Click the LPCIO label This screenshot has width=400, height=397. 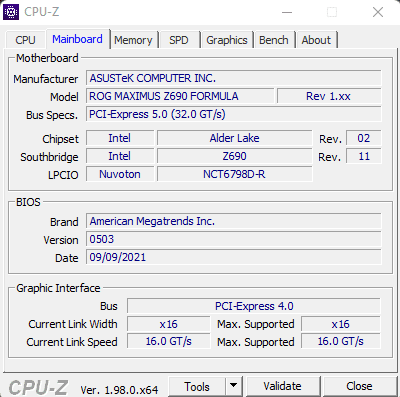[x=63, y=175]
